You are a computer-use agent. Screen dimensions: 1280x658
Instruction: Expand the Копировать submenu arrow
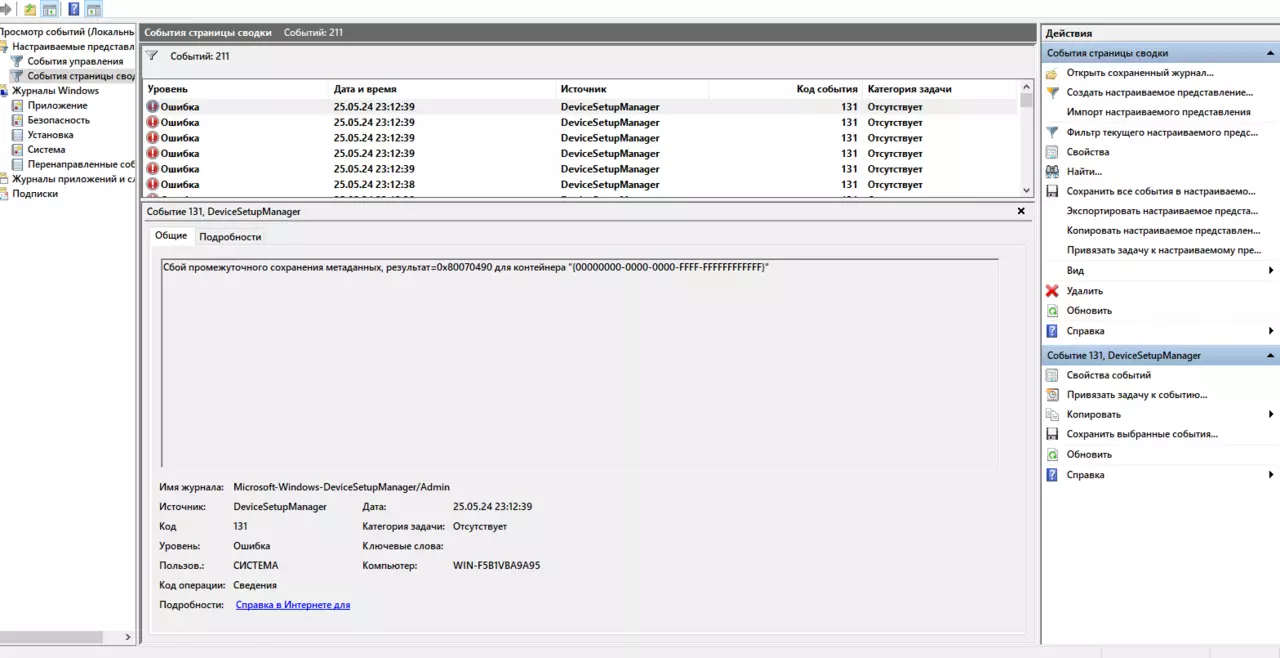coord(1271,414)
